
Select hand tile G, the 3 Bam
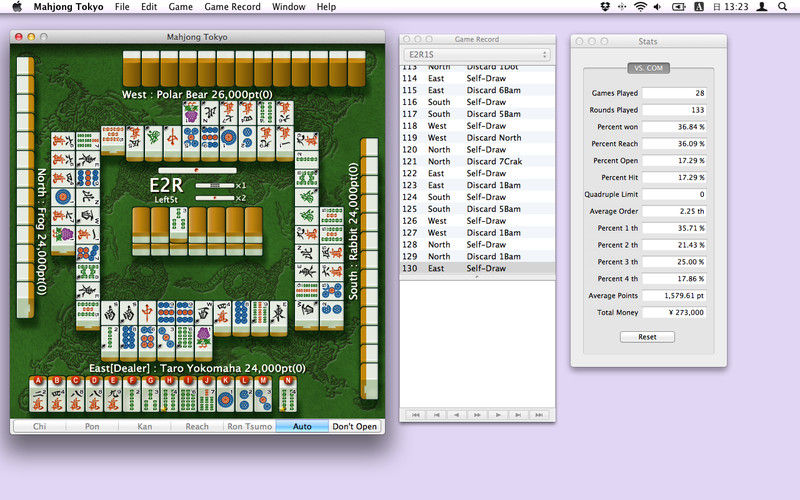pyautogui.click(x=151, y=396)
